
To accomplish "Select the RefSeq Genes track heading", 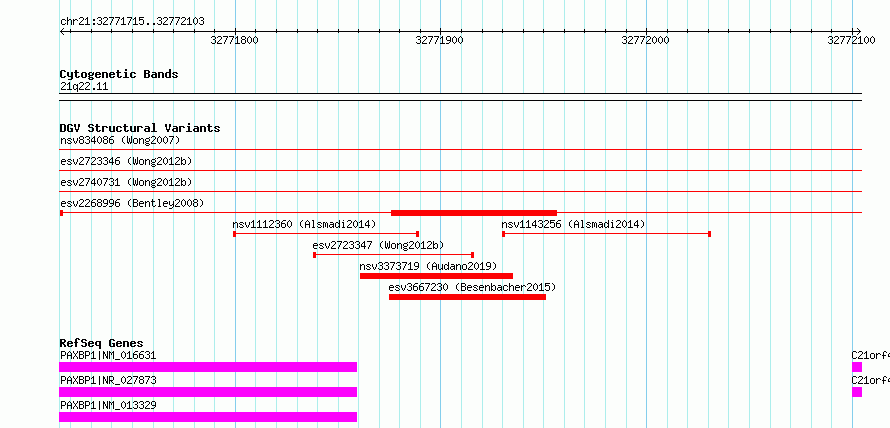I will (x=102, y=343).
